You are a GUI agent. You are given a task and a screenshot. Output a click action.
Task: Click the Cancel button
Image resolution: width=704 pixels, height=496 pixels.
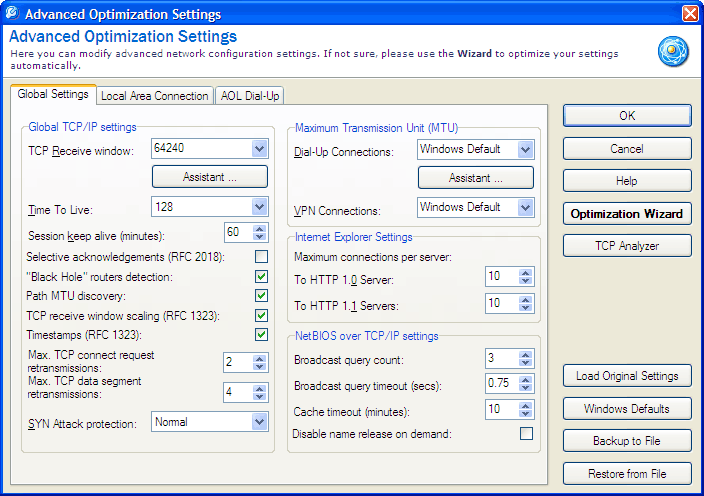click(x=627, y=149)
